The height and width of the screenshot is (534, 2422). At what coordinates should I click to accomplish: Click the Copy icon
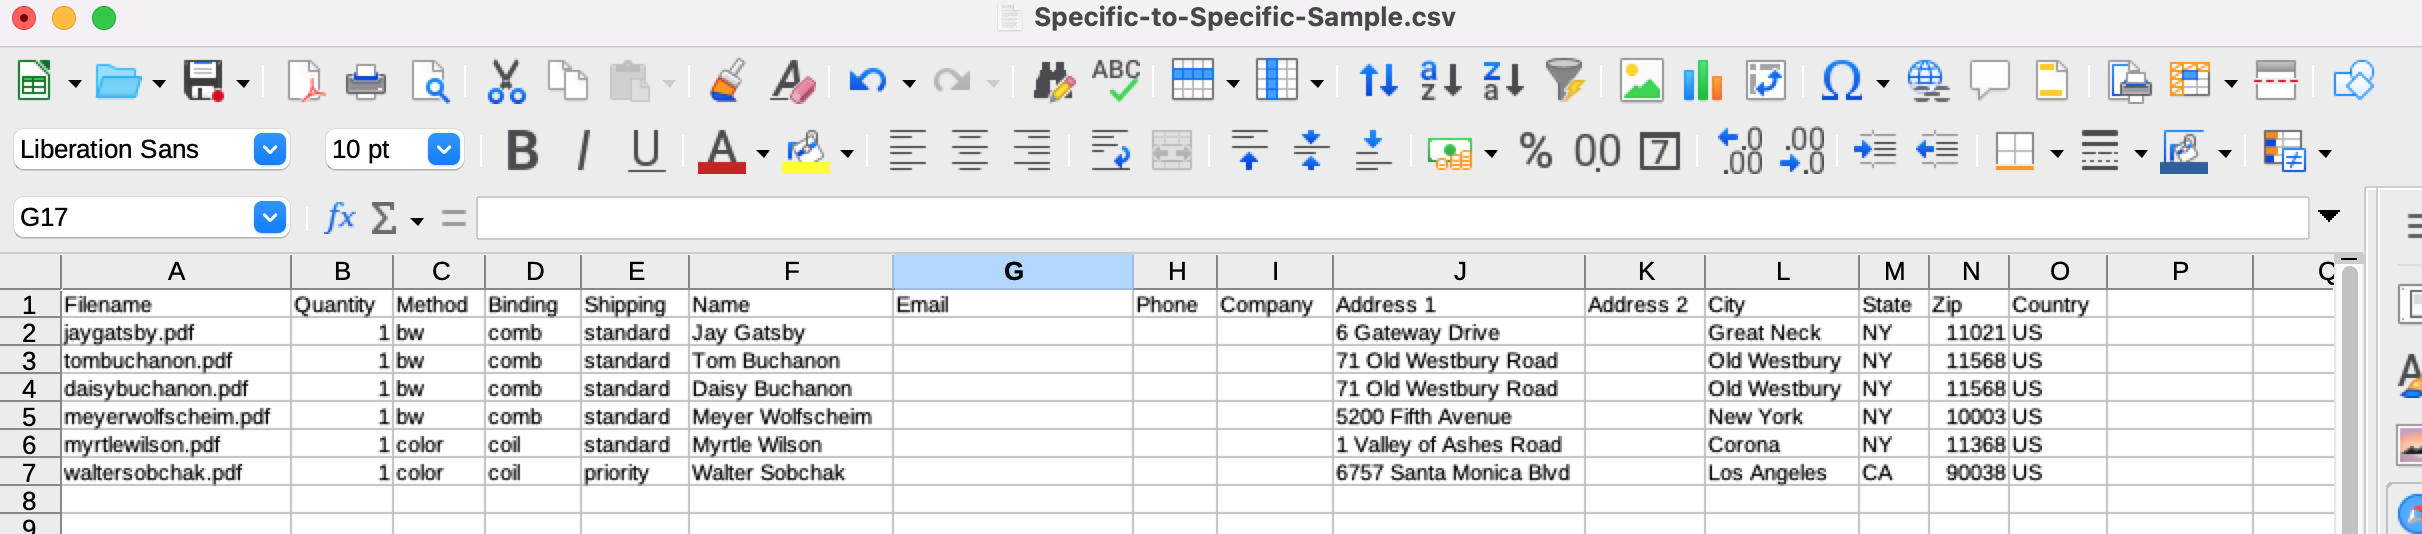567,81
